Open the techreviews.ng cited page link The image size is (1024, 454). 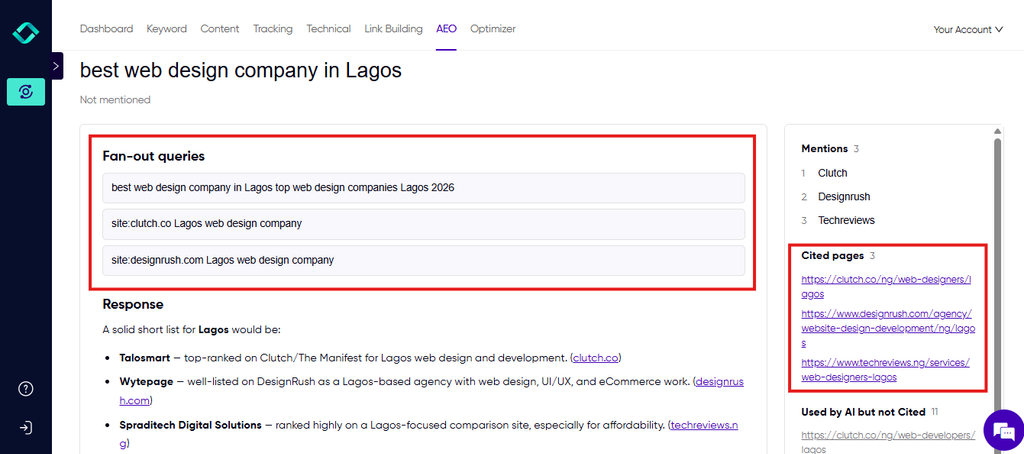[885, 370]
